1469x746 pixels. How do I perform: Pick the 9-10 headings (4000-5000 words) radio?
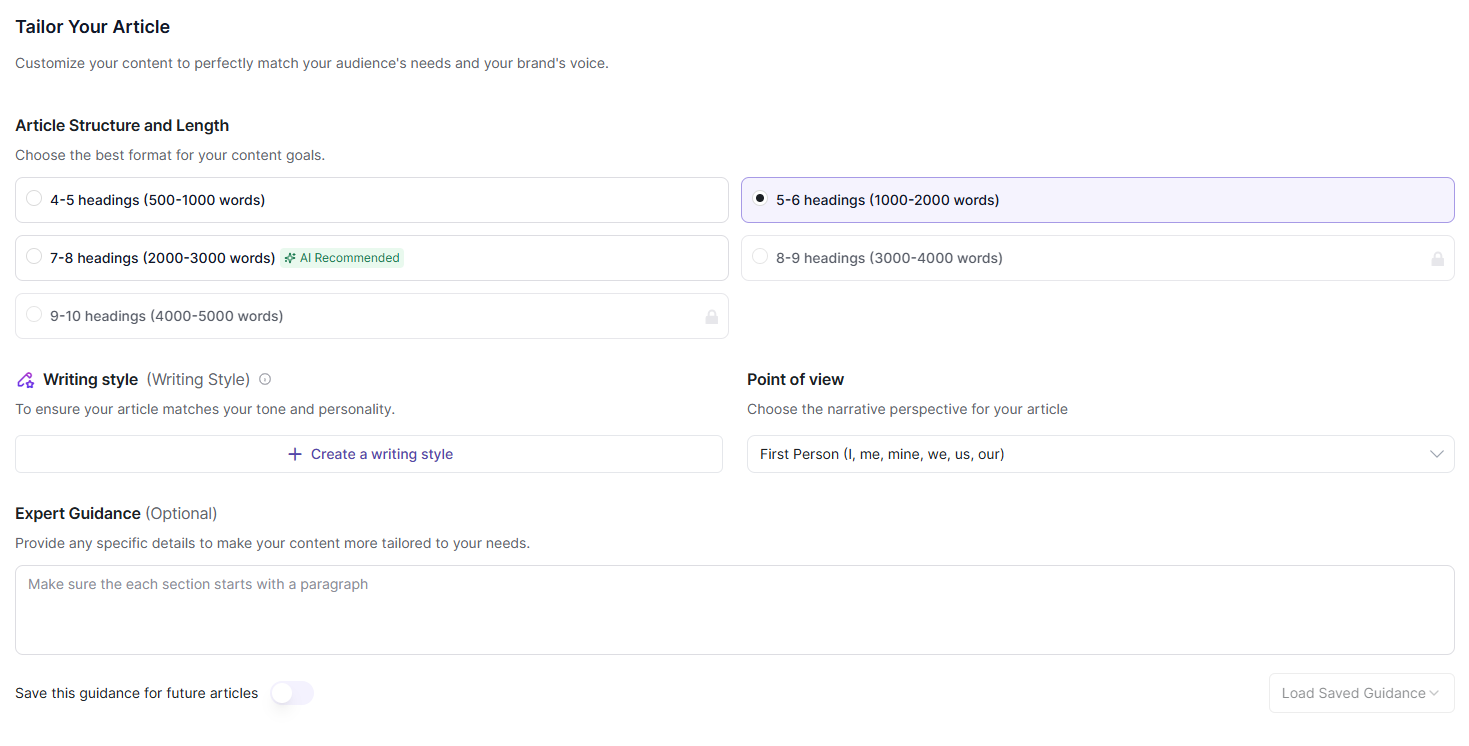point(34,315)
